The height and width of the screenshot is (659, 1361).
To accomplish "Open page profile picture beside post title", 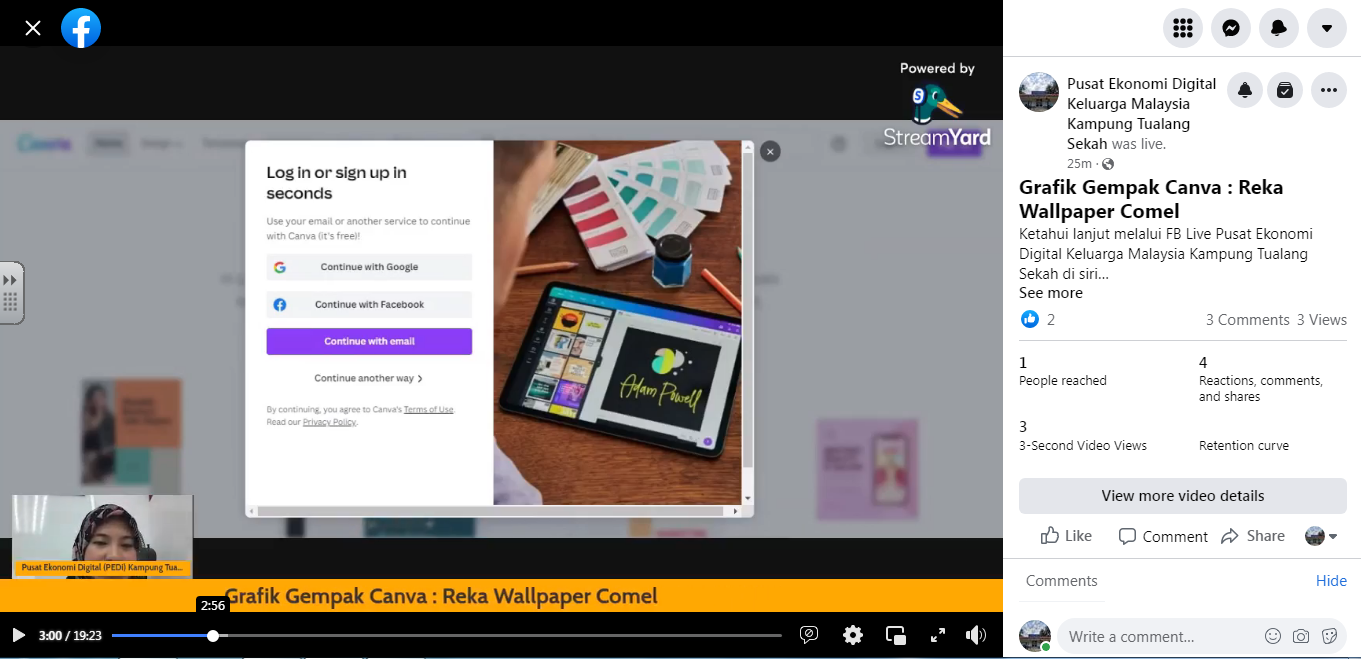I will 1039,92.
